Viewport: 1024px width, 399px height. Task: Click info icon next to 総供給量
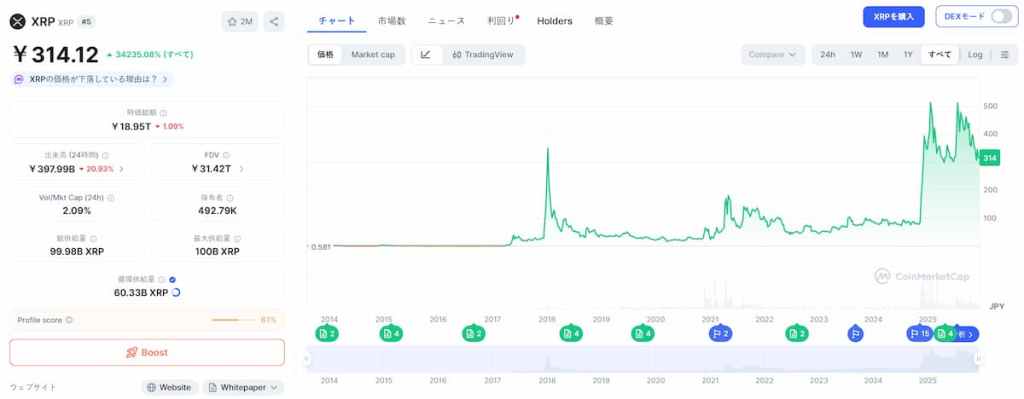tap(93, 239)
